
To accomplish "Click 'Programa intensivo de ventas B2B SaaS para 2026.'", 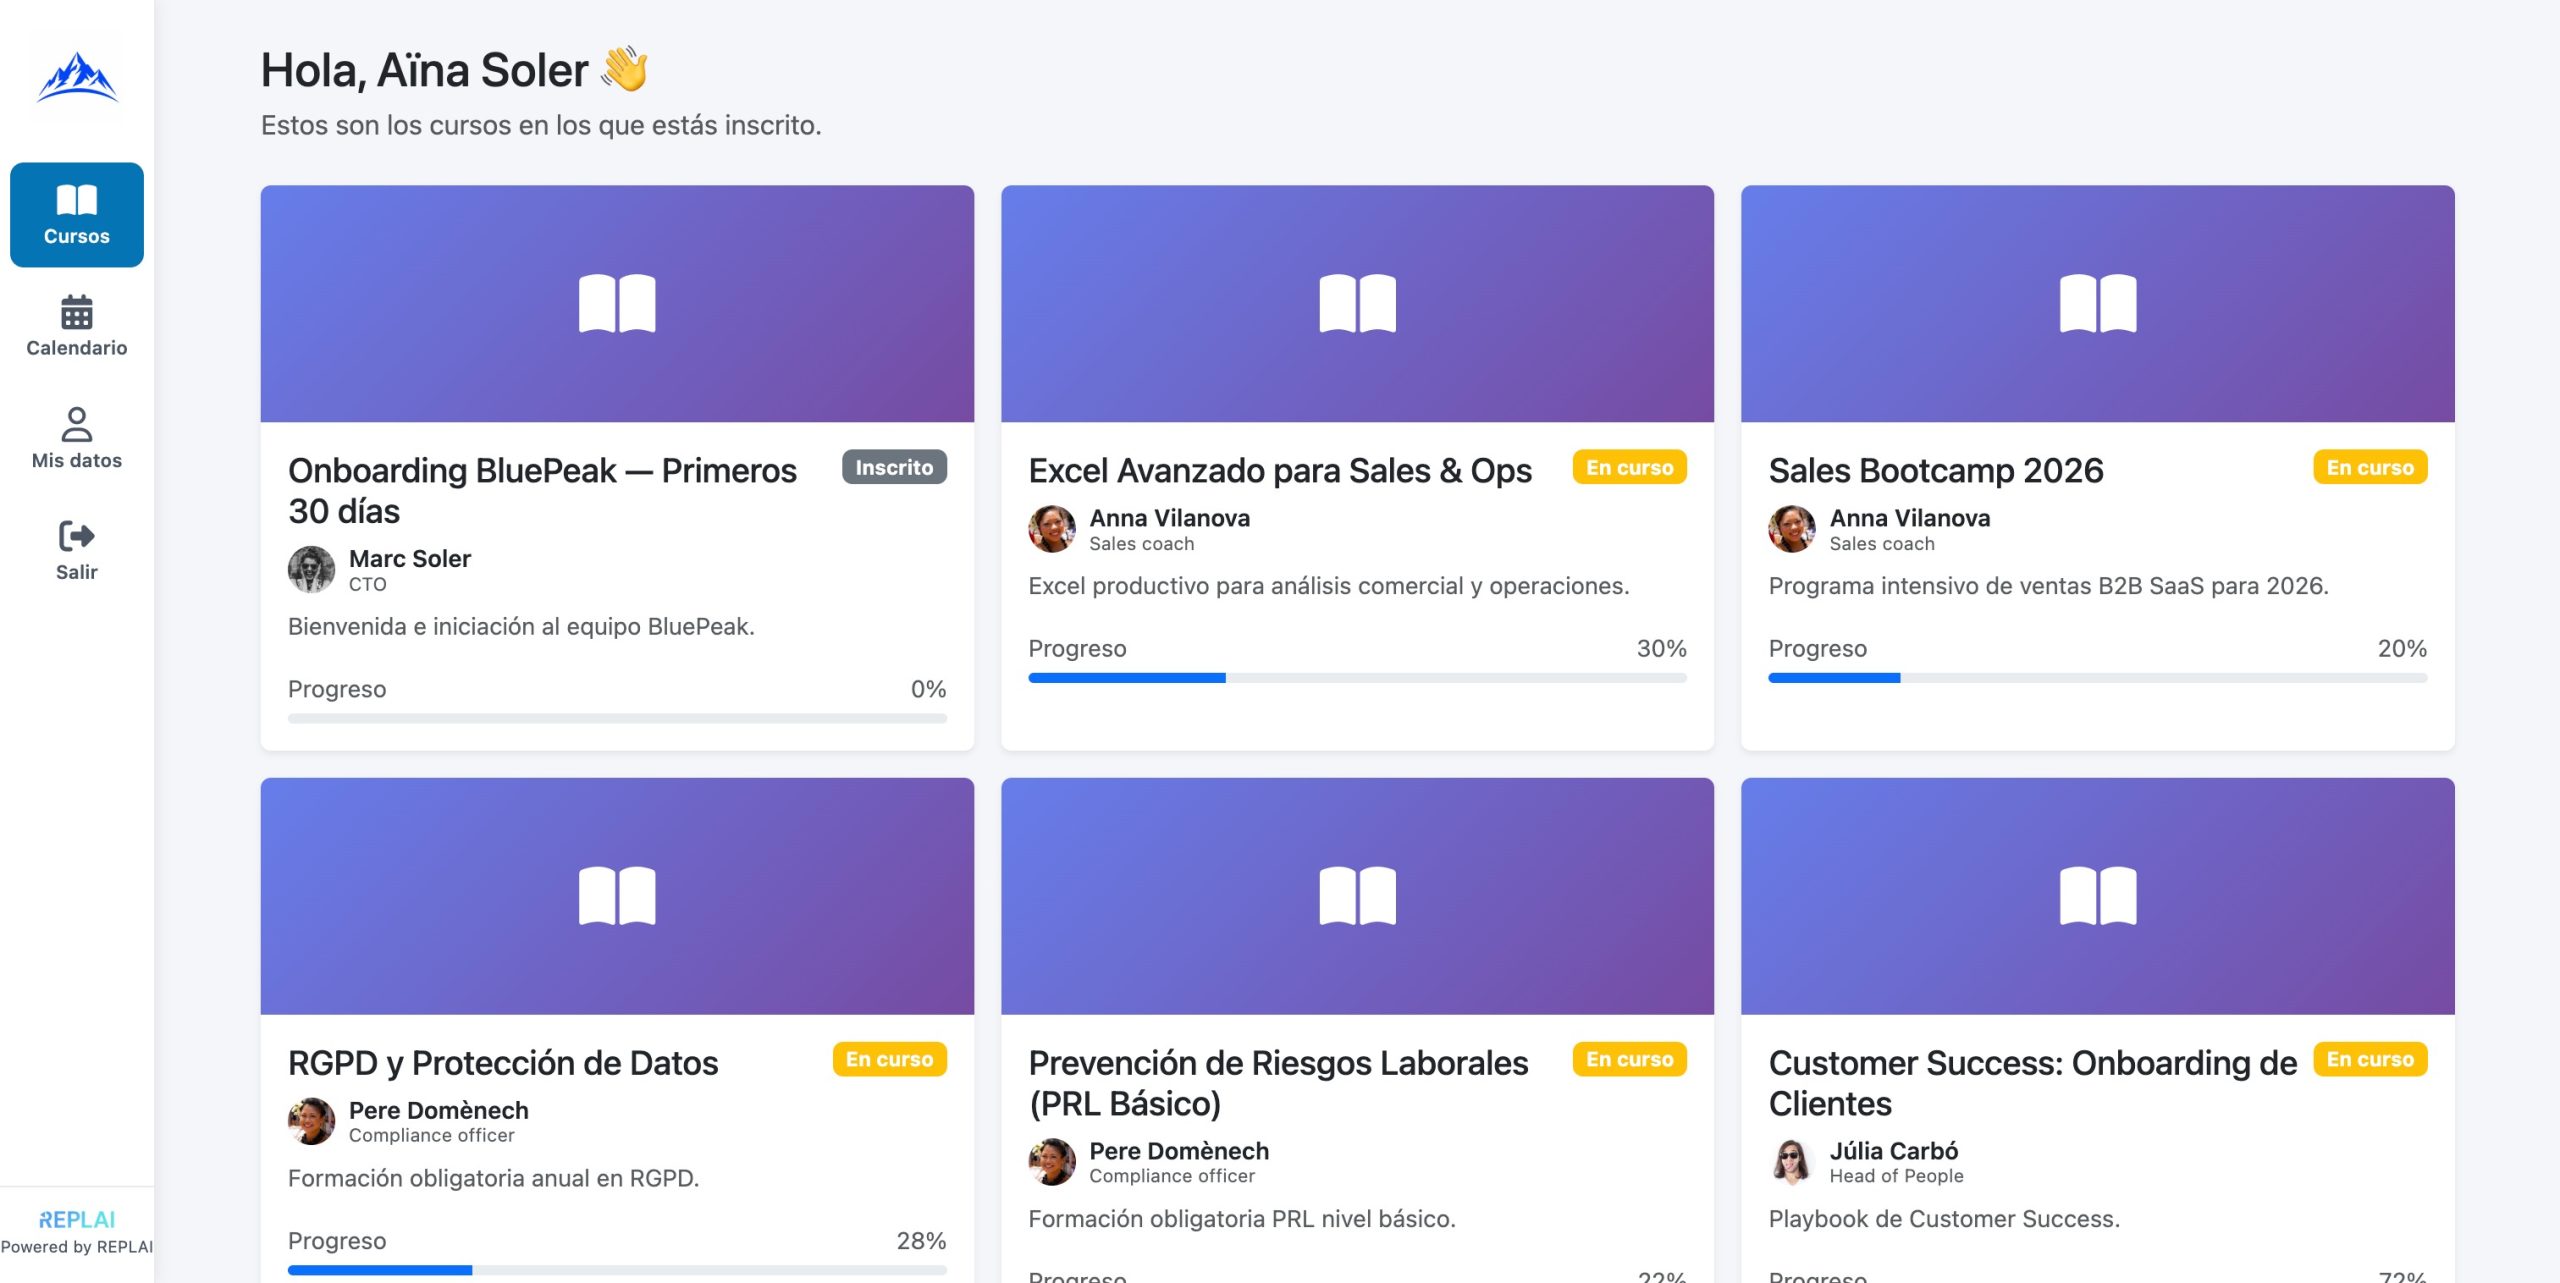I will (x=2048, y=586).
